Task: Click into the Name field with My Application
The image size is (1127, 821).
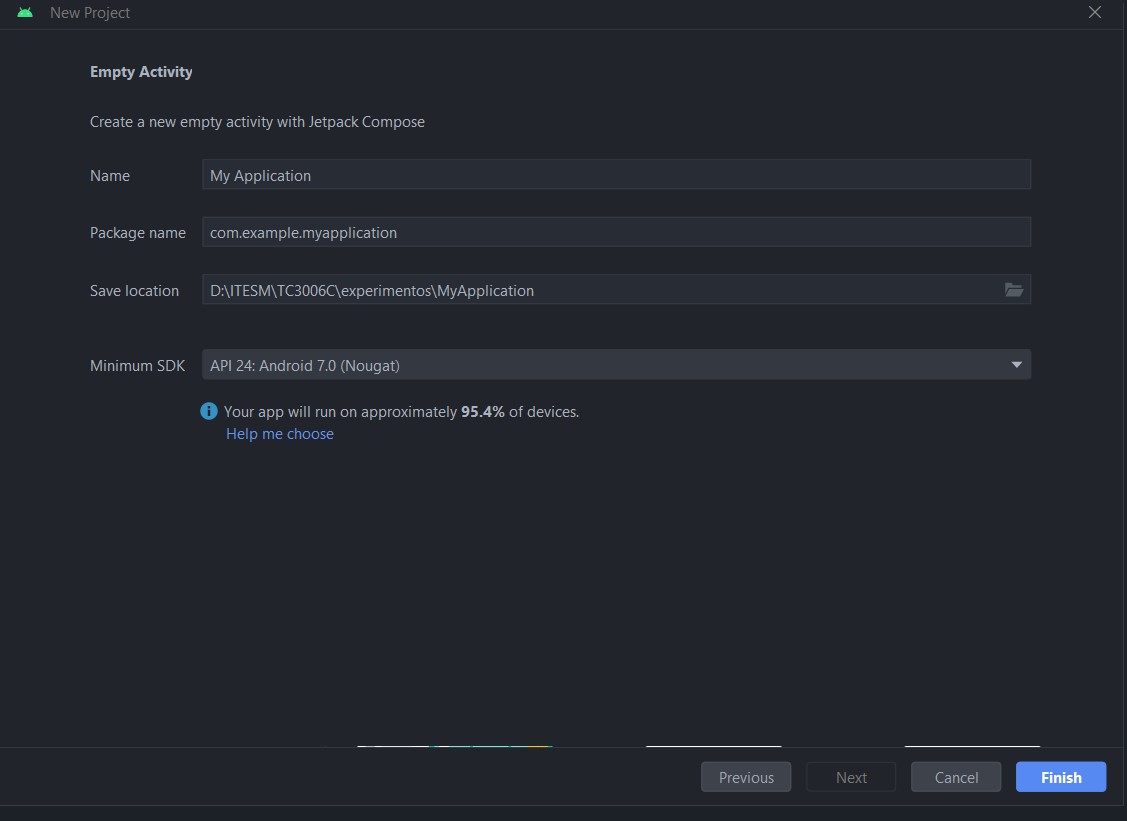Action: 615,175
